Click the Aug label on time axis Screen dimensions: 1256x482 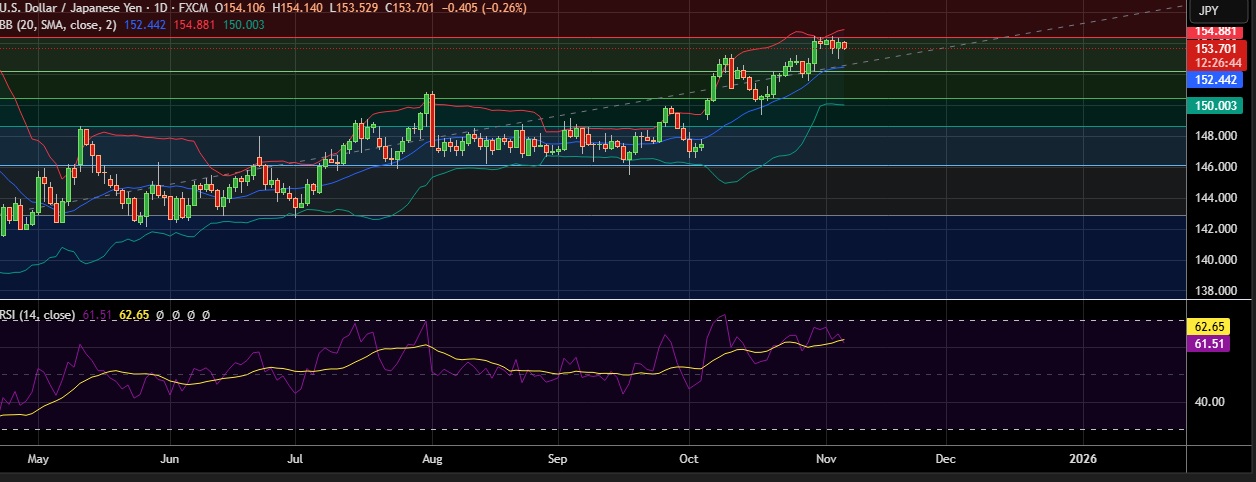pos(432,459)
